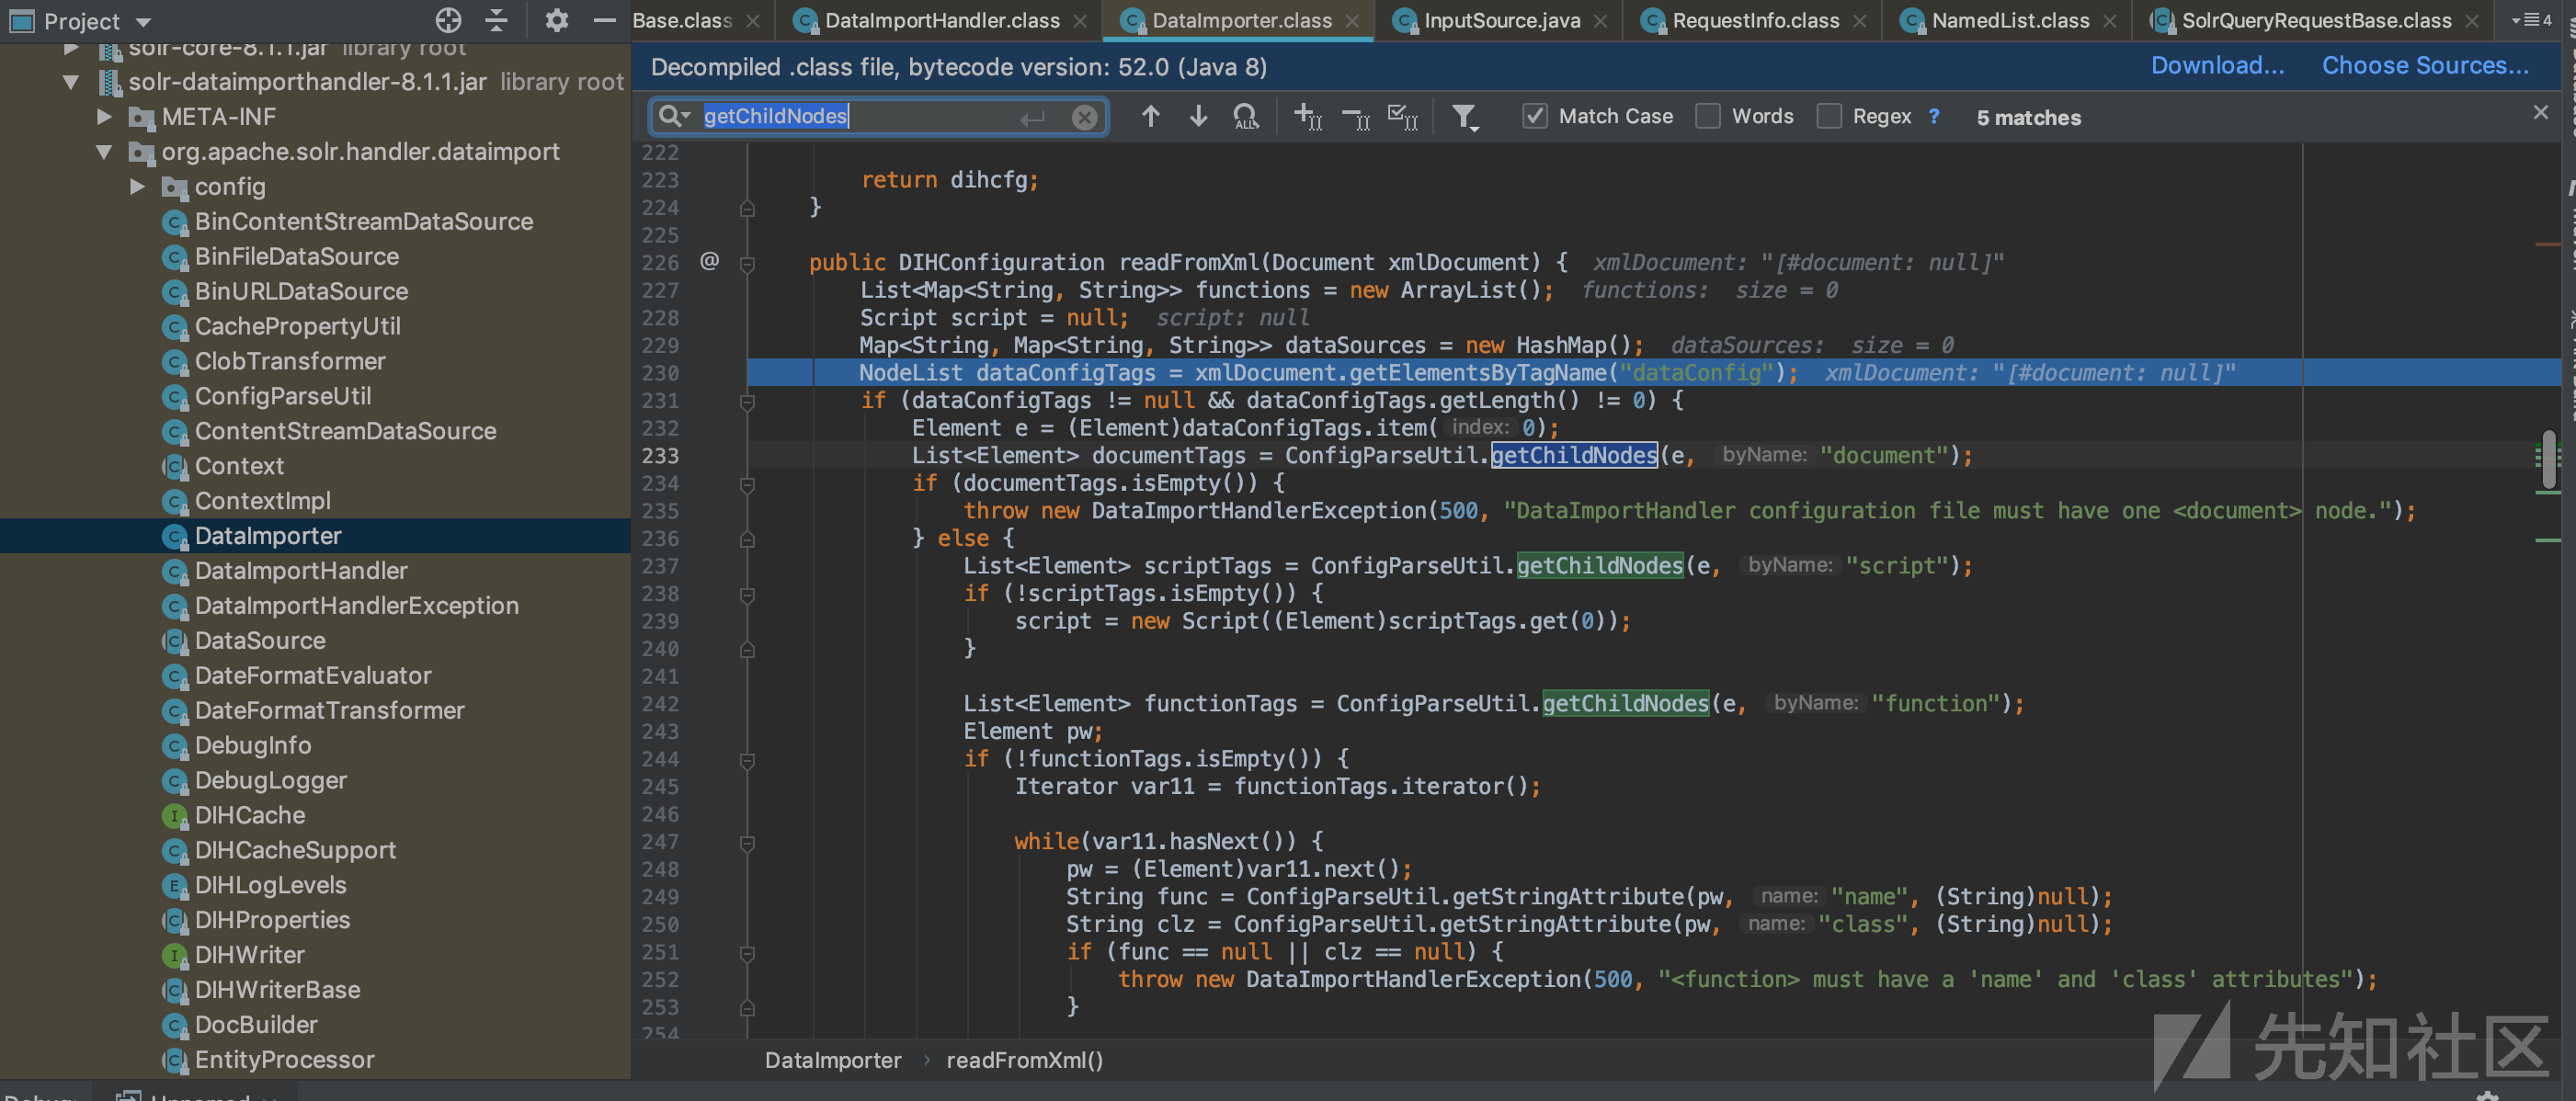The height and width of the screenshot is (1101, 2576).
Task: Click readFromXml() in the breadcrumb bar
Action: pos(1024,1060)
